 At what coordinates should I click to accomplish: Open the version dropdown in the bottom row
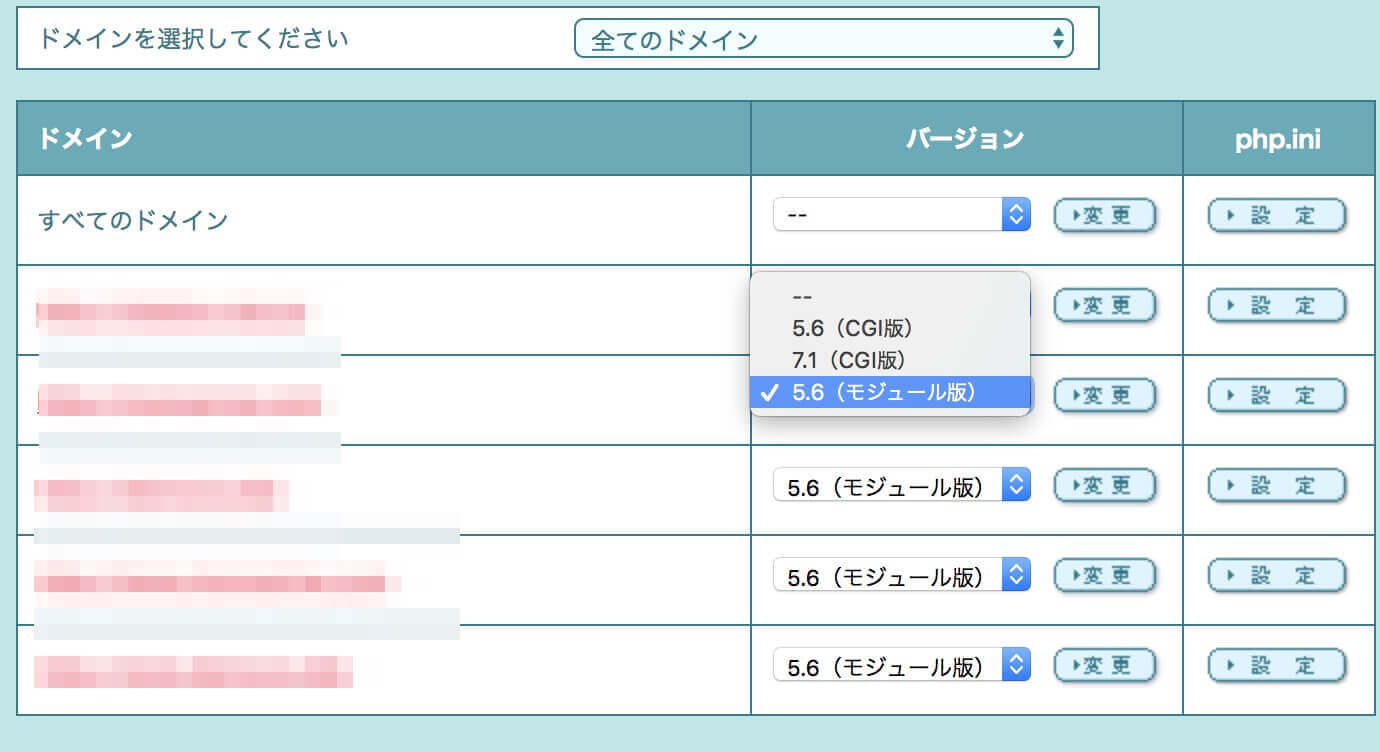click(x=900, y=665)
